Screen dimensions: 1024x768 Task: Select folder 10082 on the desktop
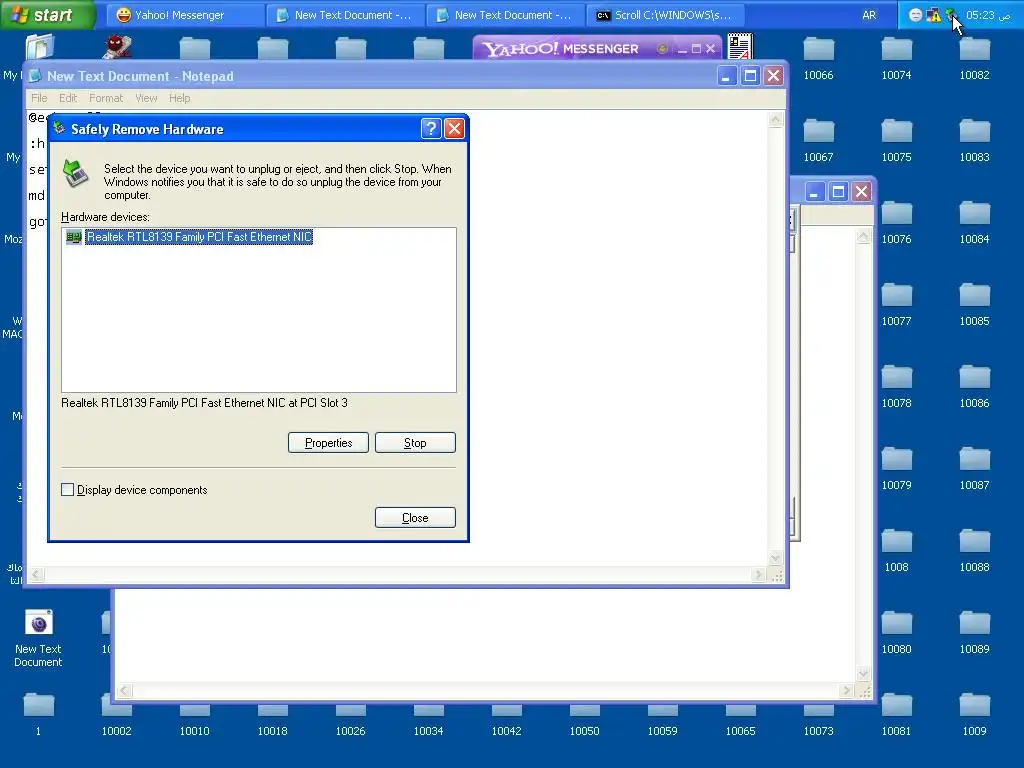coord(974,59)
